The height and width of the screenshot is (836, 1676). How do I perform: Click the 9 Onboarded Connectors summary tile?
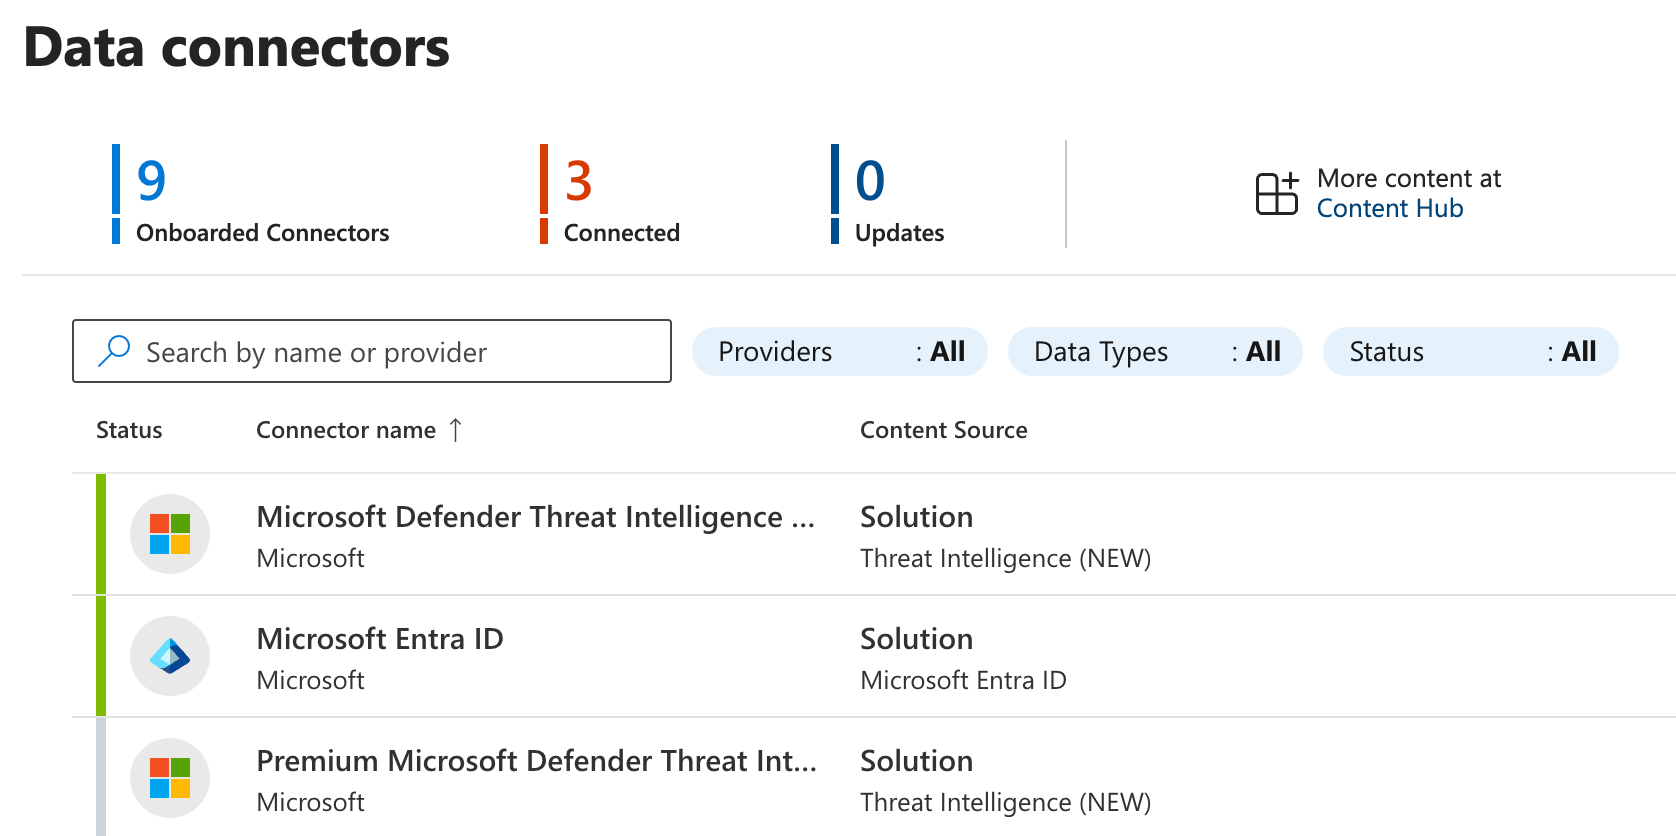click(x=250, y=195)
